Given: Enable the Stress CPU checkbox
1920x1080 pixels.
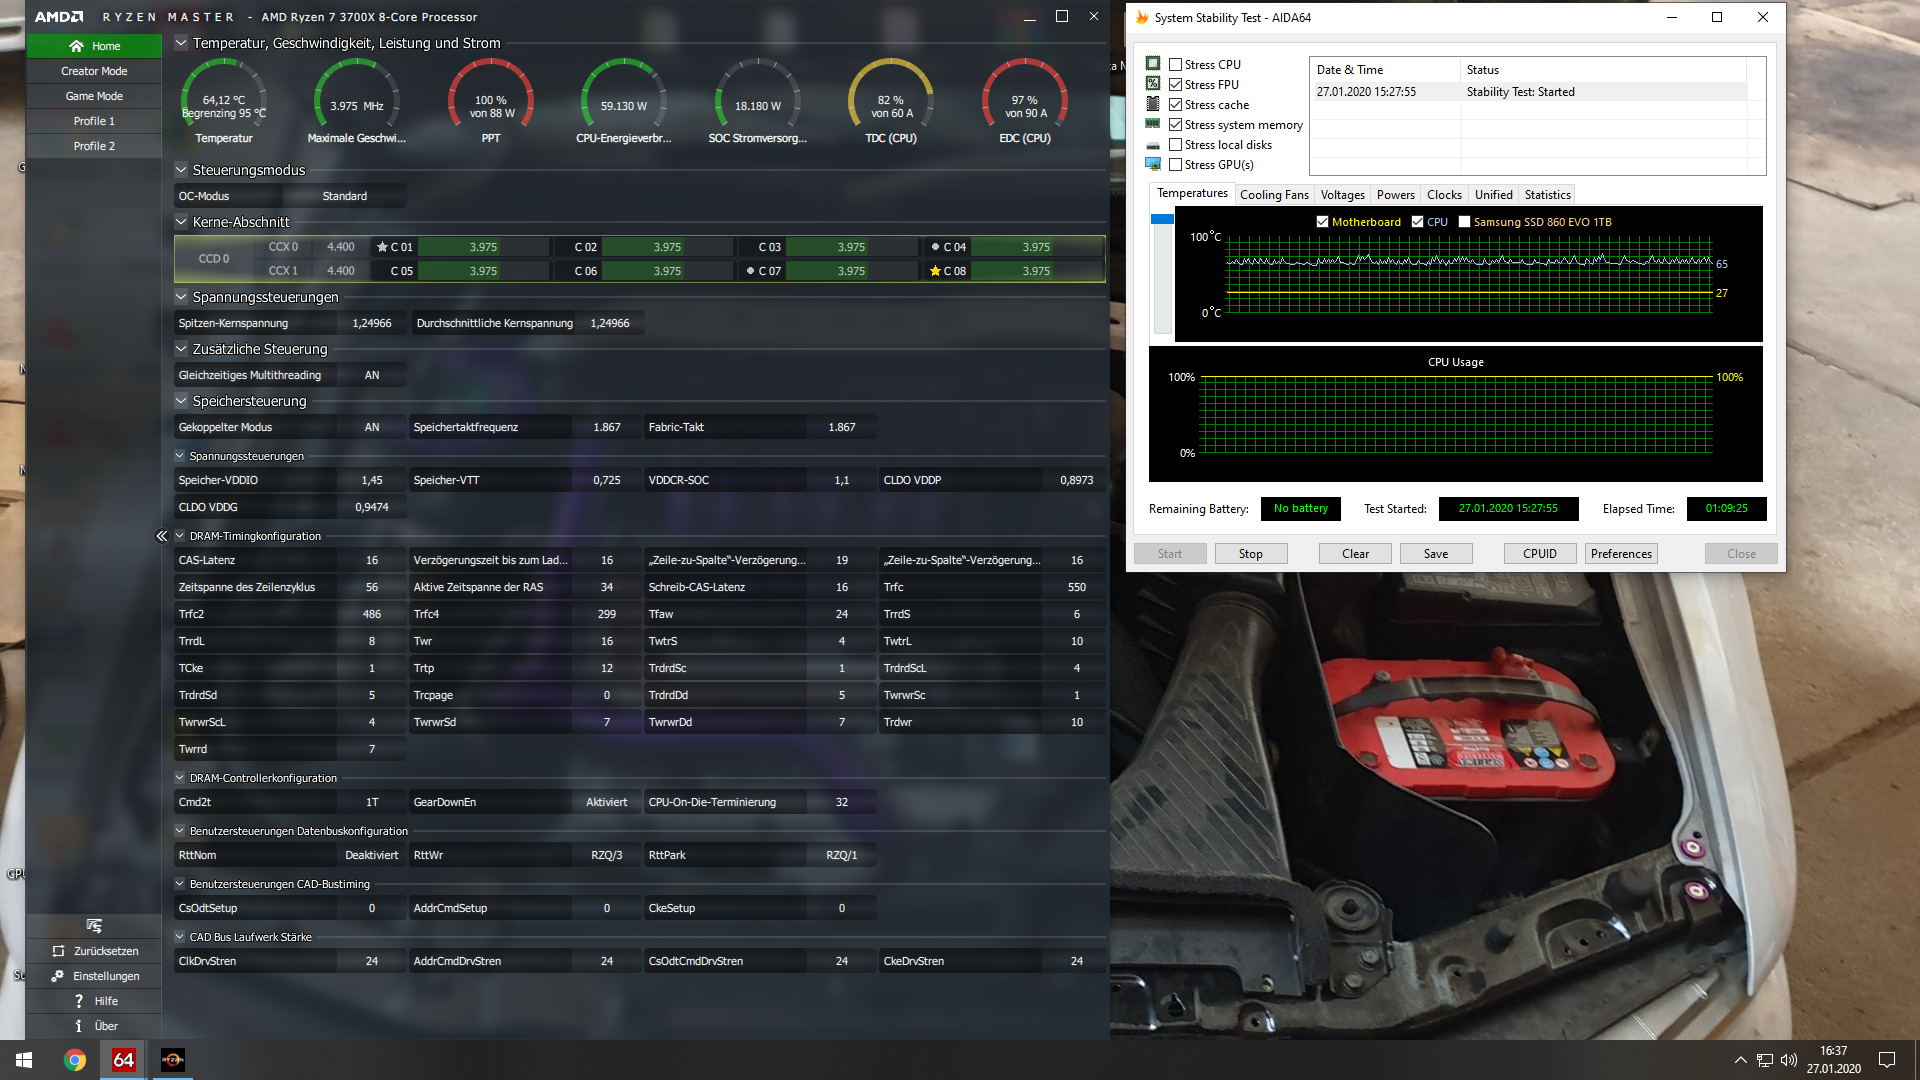Looking at the screenshot, I should click(1176, 65).
